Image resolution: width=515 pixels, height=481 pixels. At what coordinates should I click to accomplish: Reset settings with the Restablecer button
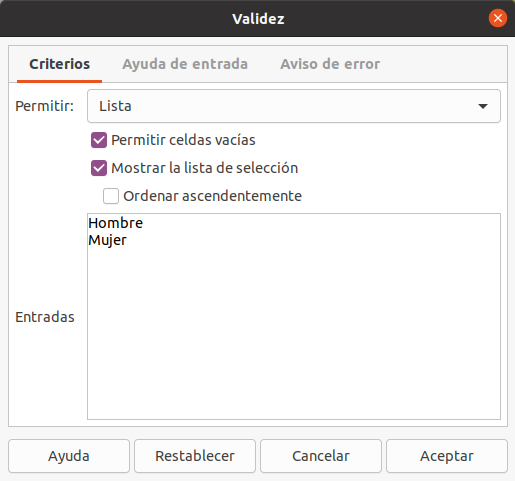(195, 456)
